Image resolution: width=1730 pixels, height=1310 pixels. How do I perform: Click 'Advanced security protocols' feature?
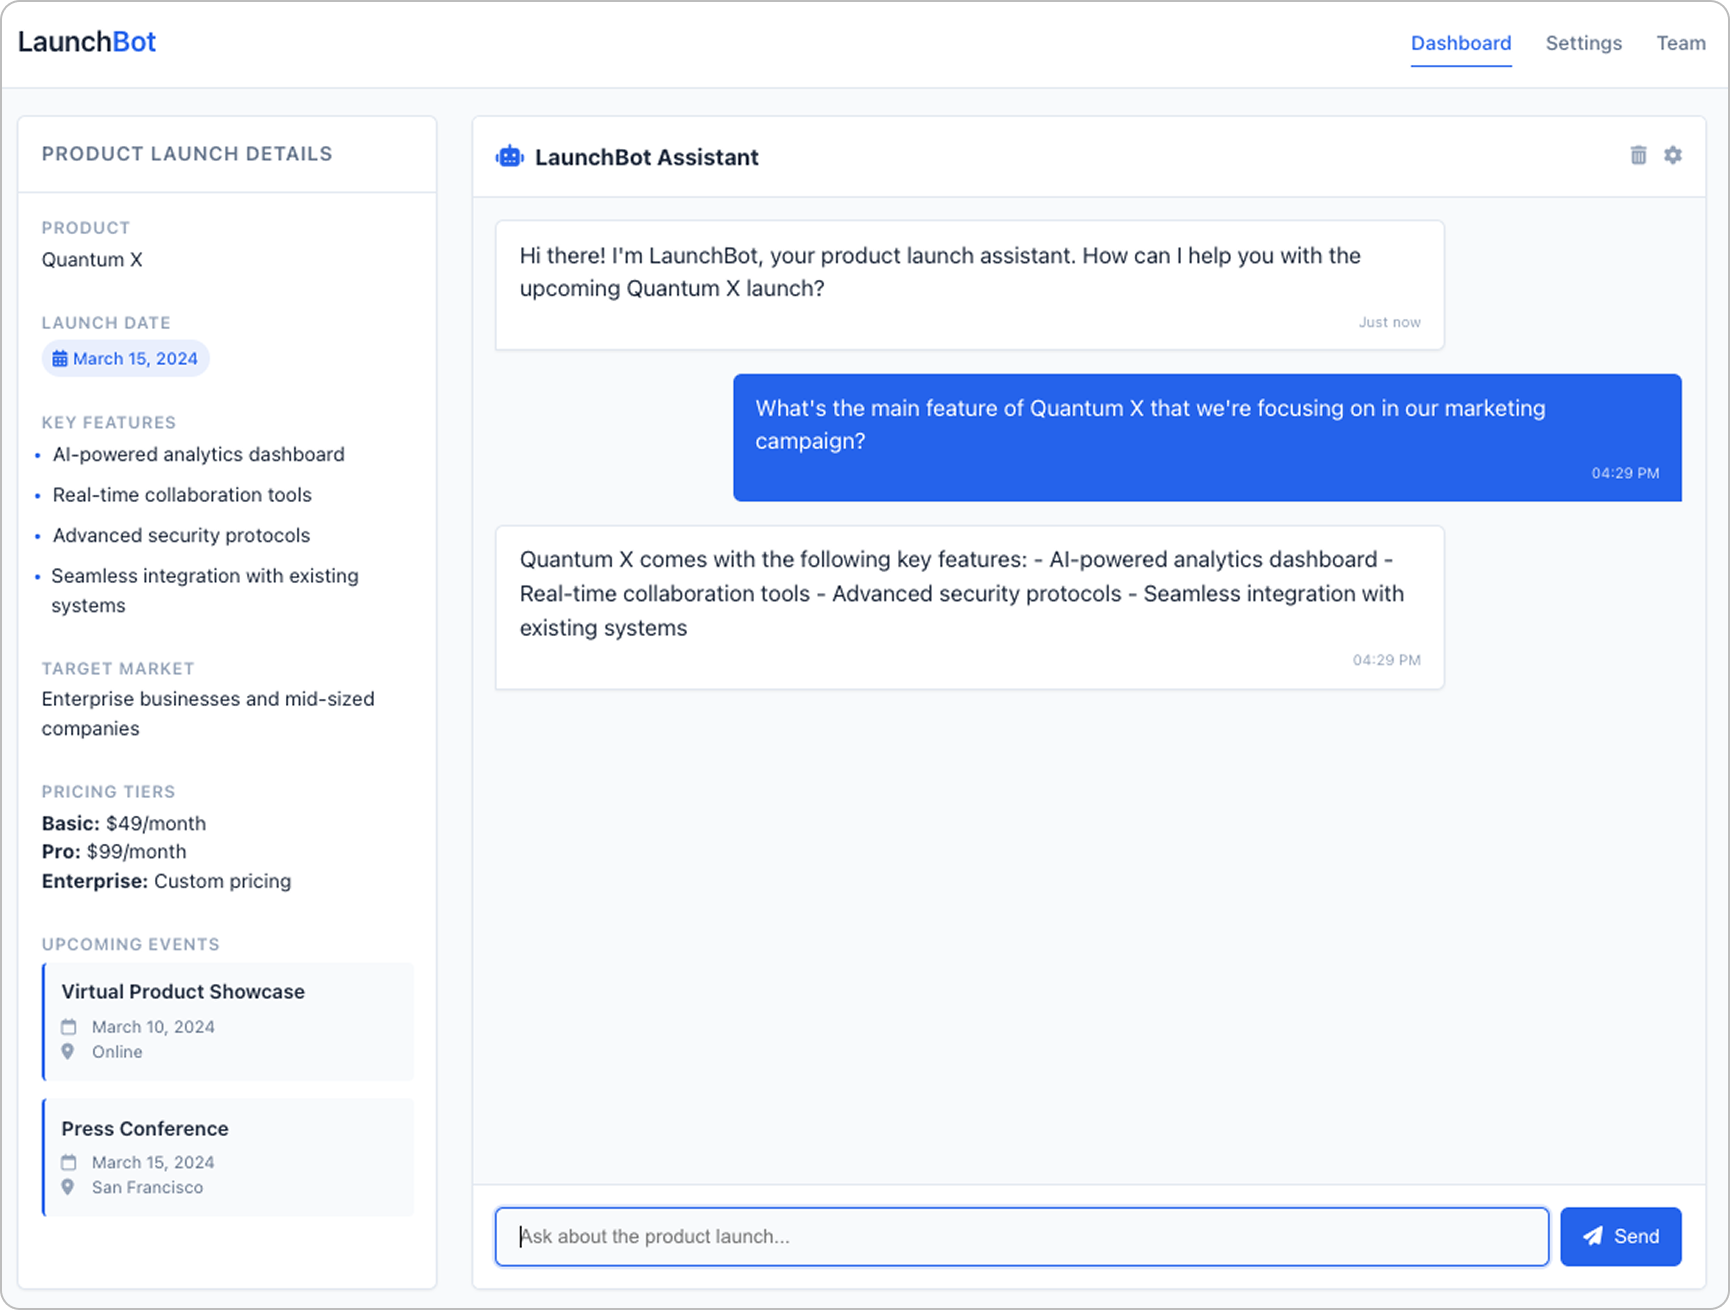click(181, 536)
